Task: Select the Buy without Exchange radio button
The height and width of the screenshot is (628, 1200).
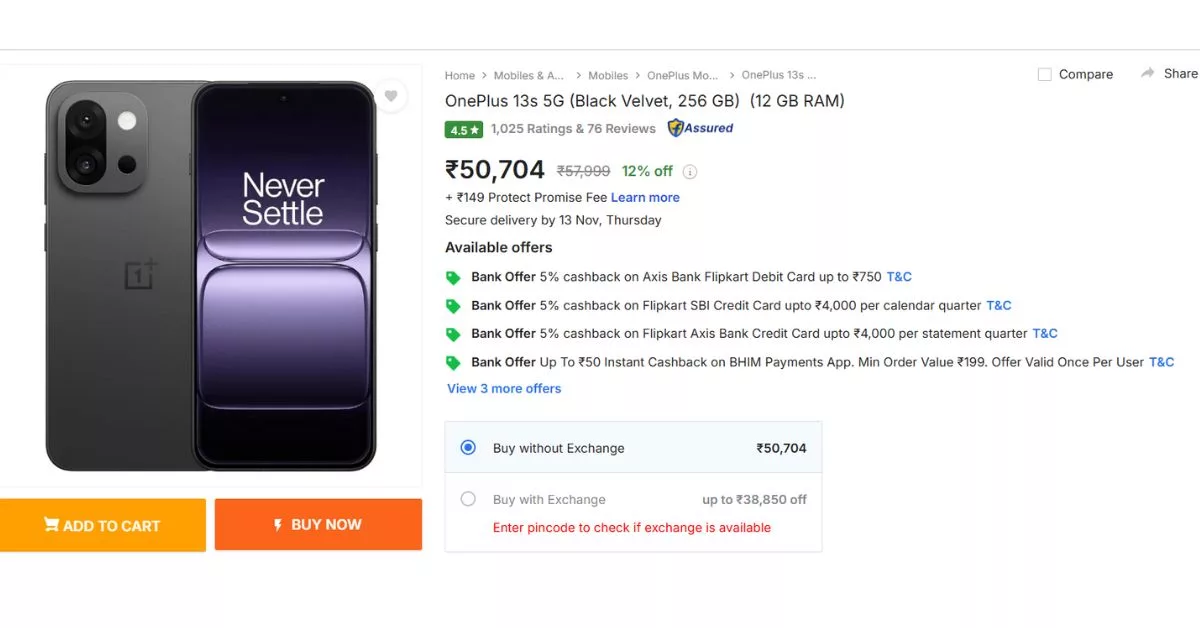Action: [x=467, y=447]
